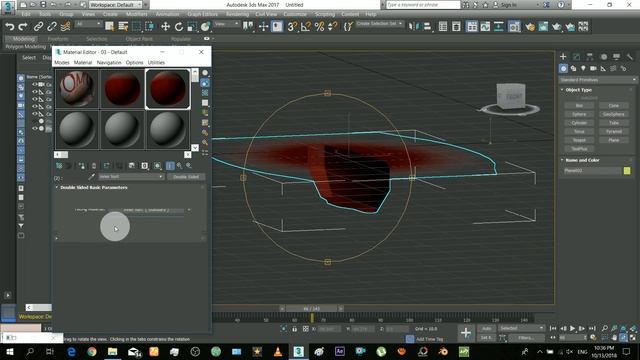The height and width of the screenshot is (360, 640).
Task: Activate the Select and Move tool
Action: point(165,27)
